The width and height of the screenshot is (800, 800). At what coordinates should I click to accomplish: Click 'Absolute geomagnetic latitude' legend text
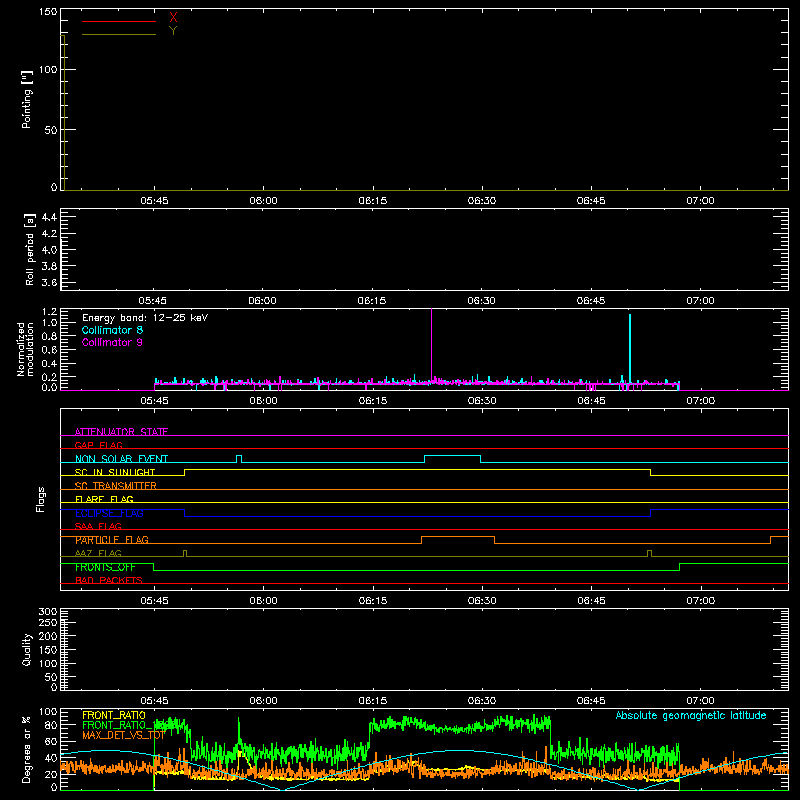tap(691, 715)
